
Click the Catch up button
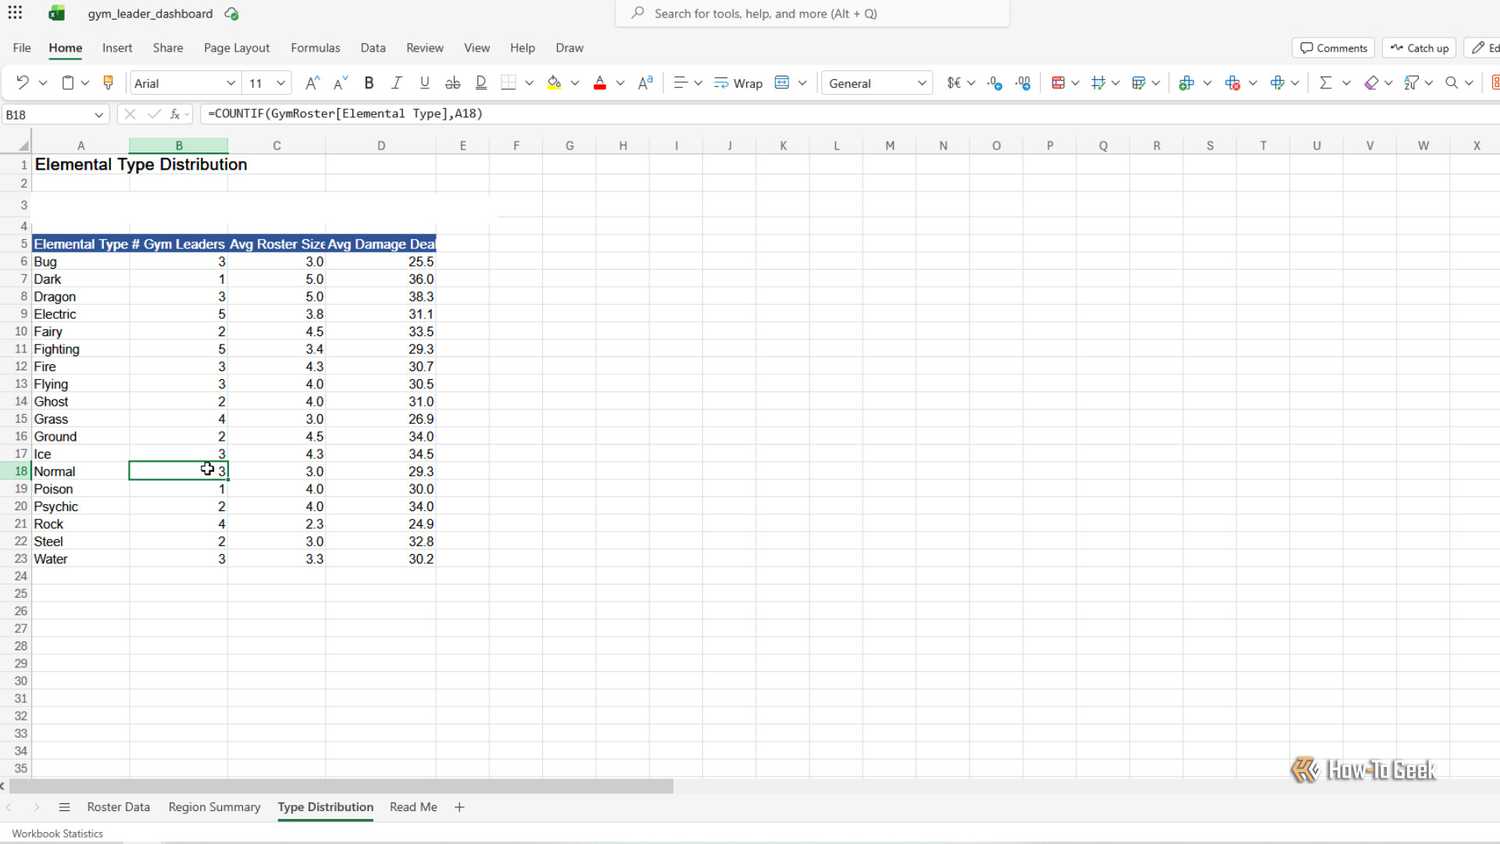[1419, 48]
